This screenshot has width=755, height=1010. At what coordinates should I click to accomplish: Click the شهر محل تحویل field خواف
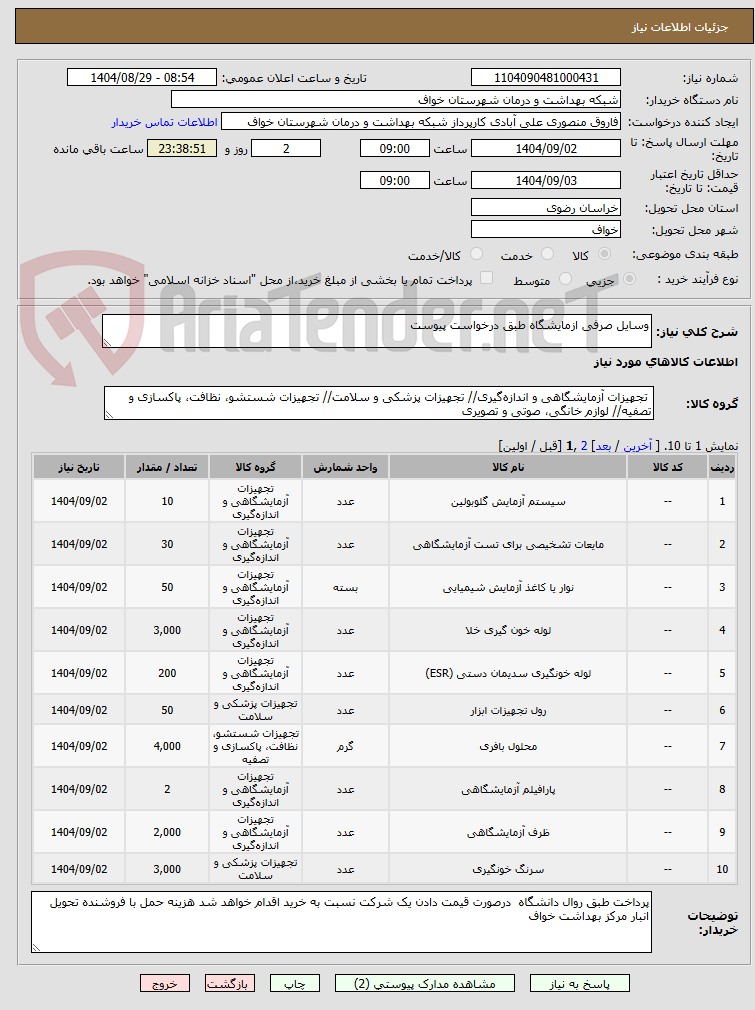[546, 229]
